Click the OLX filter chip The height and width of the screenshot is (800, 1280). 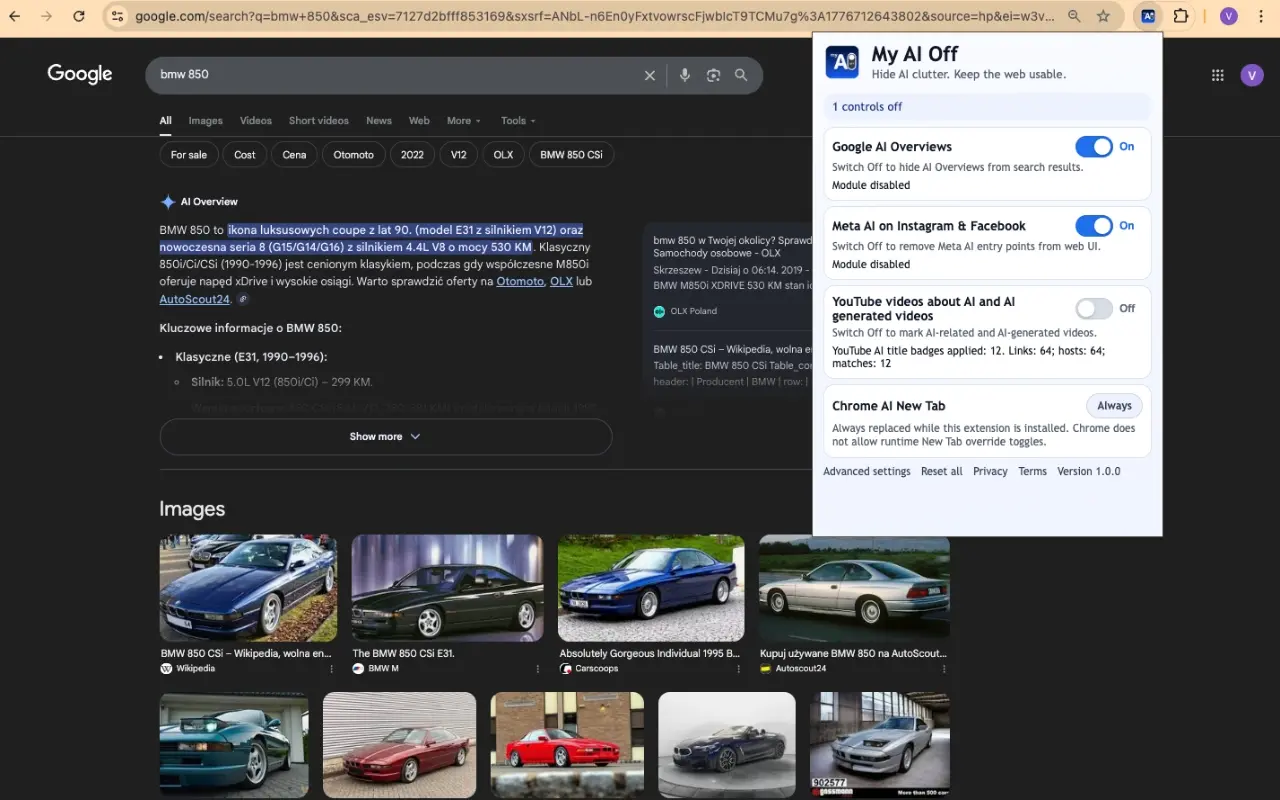(503, 155)
